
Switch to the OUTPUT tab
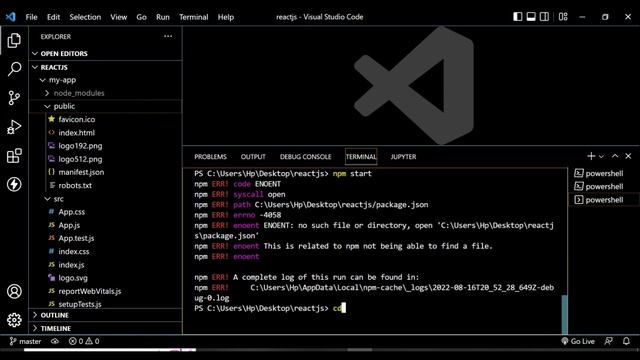pos(253,157)
